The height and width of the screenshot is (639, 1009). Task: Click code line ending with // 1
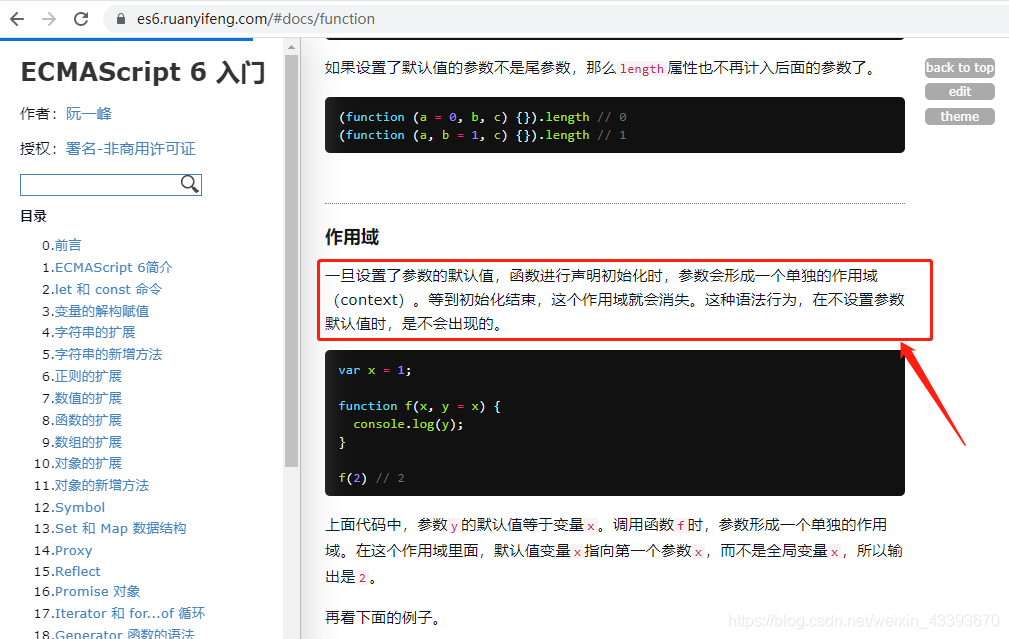[483, 135]
